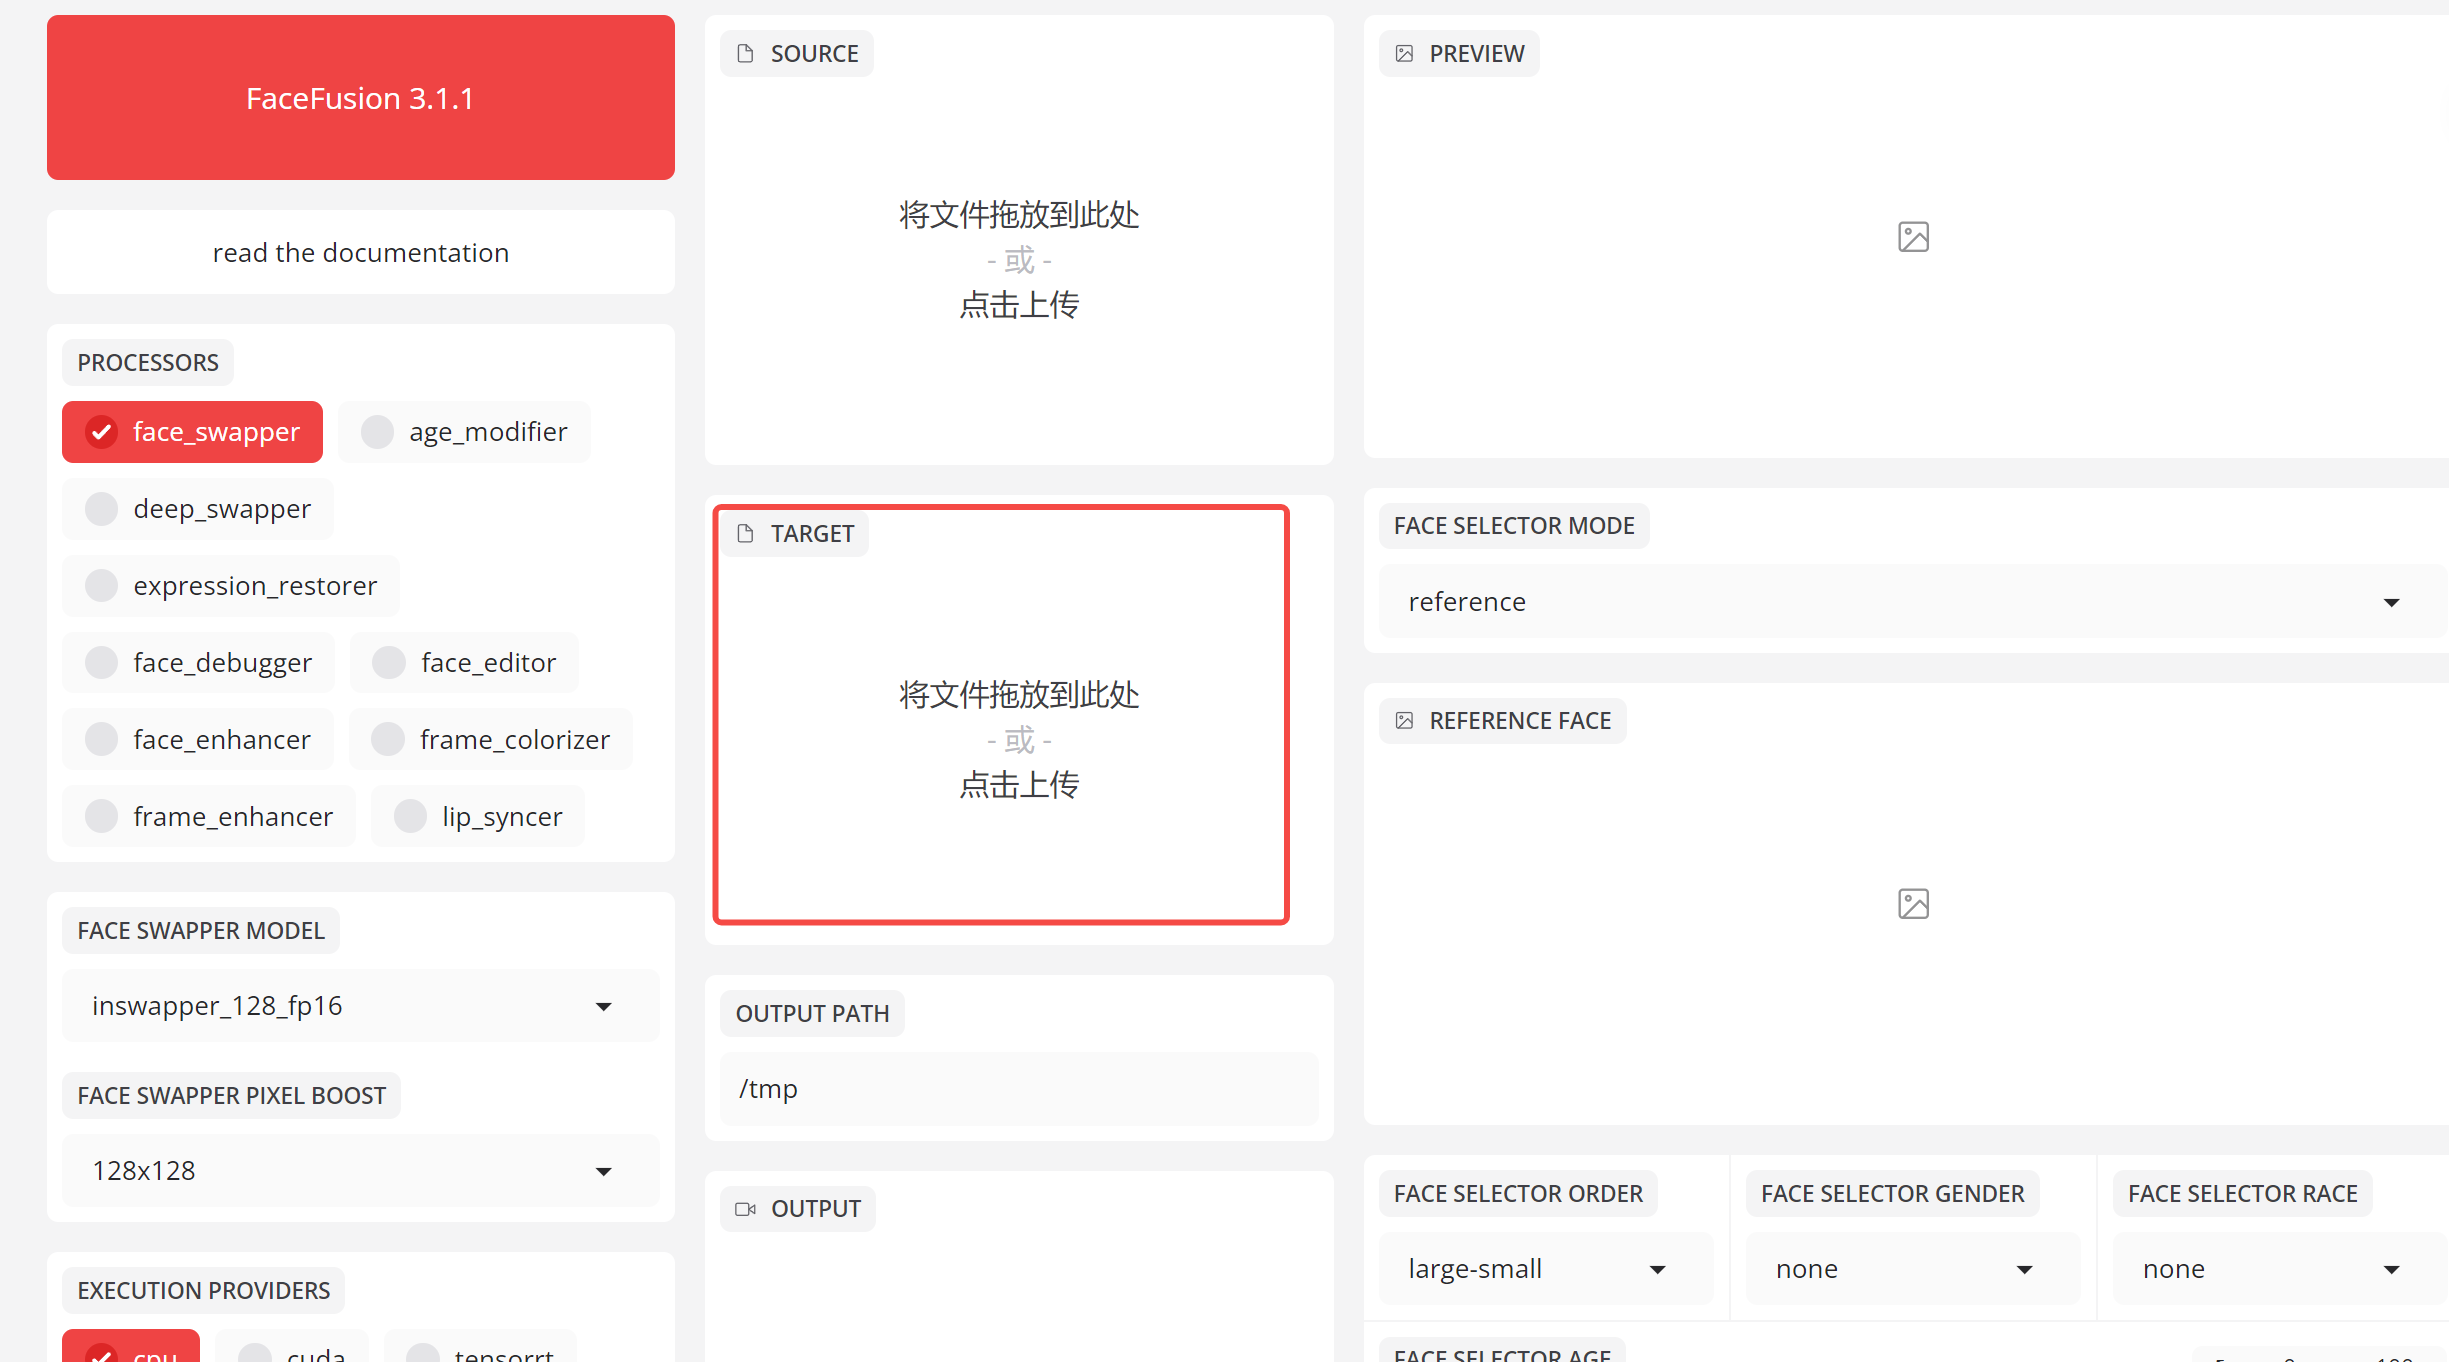Enable the expression_restorer processor
Image resolution: width=2449 pixels, height=1362 pixels.
(231, 586)
